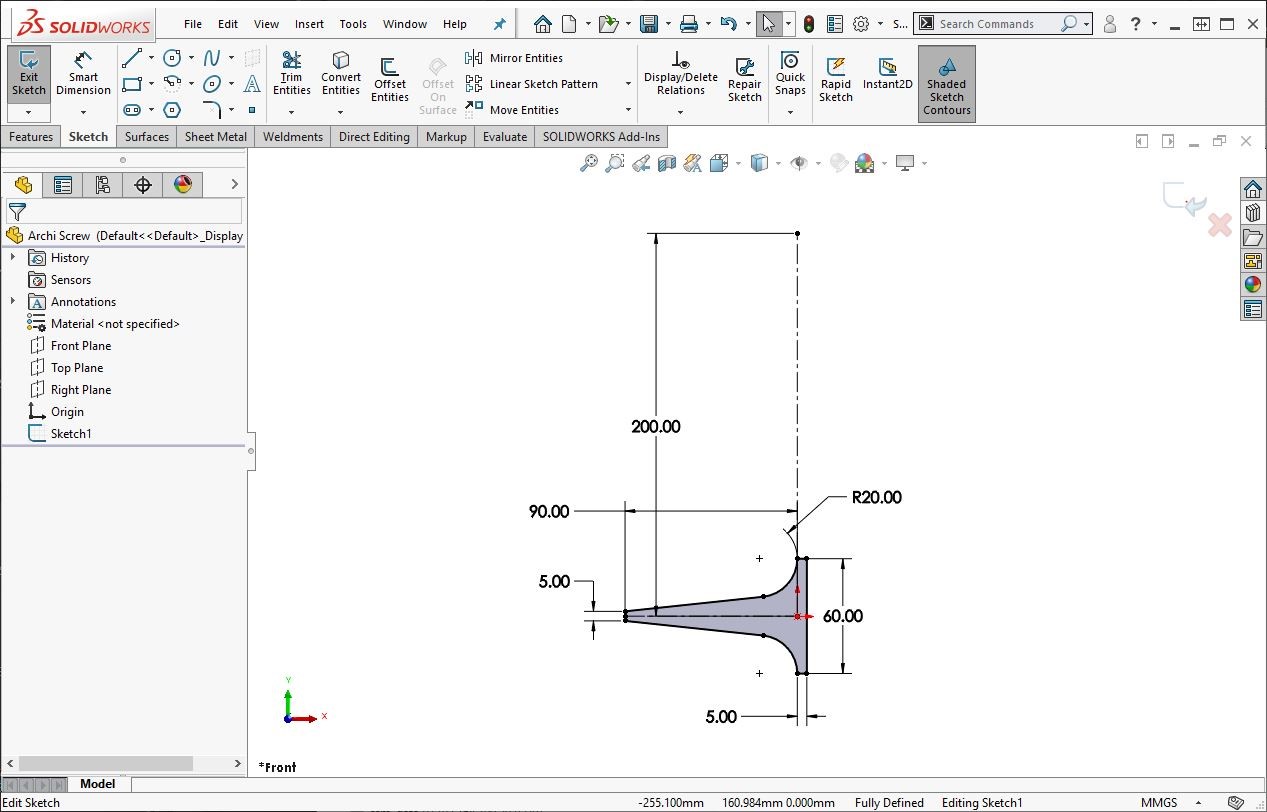Click the Trim Entities tool
The height and width of the screenshot is (812, 1267).
click(x=291, y=72)
